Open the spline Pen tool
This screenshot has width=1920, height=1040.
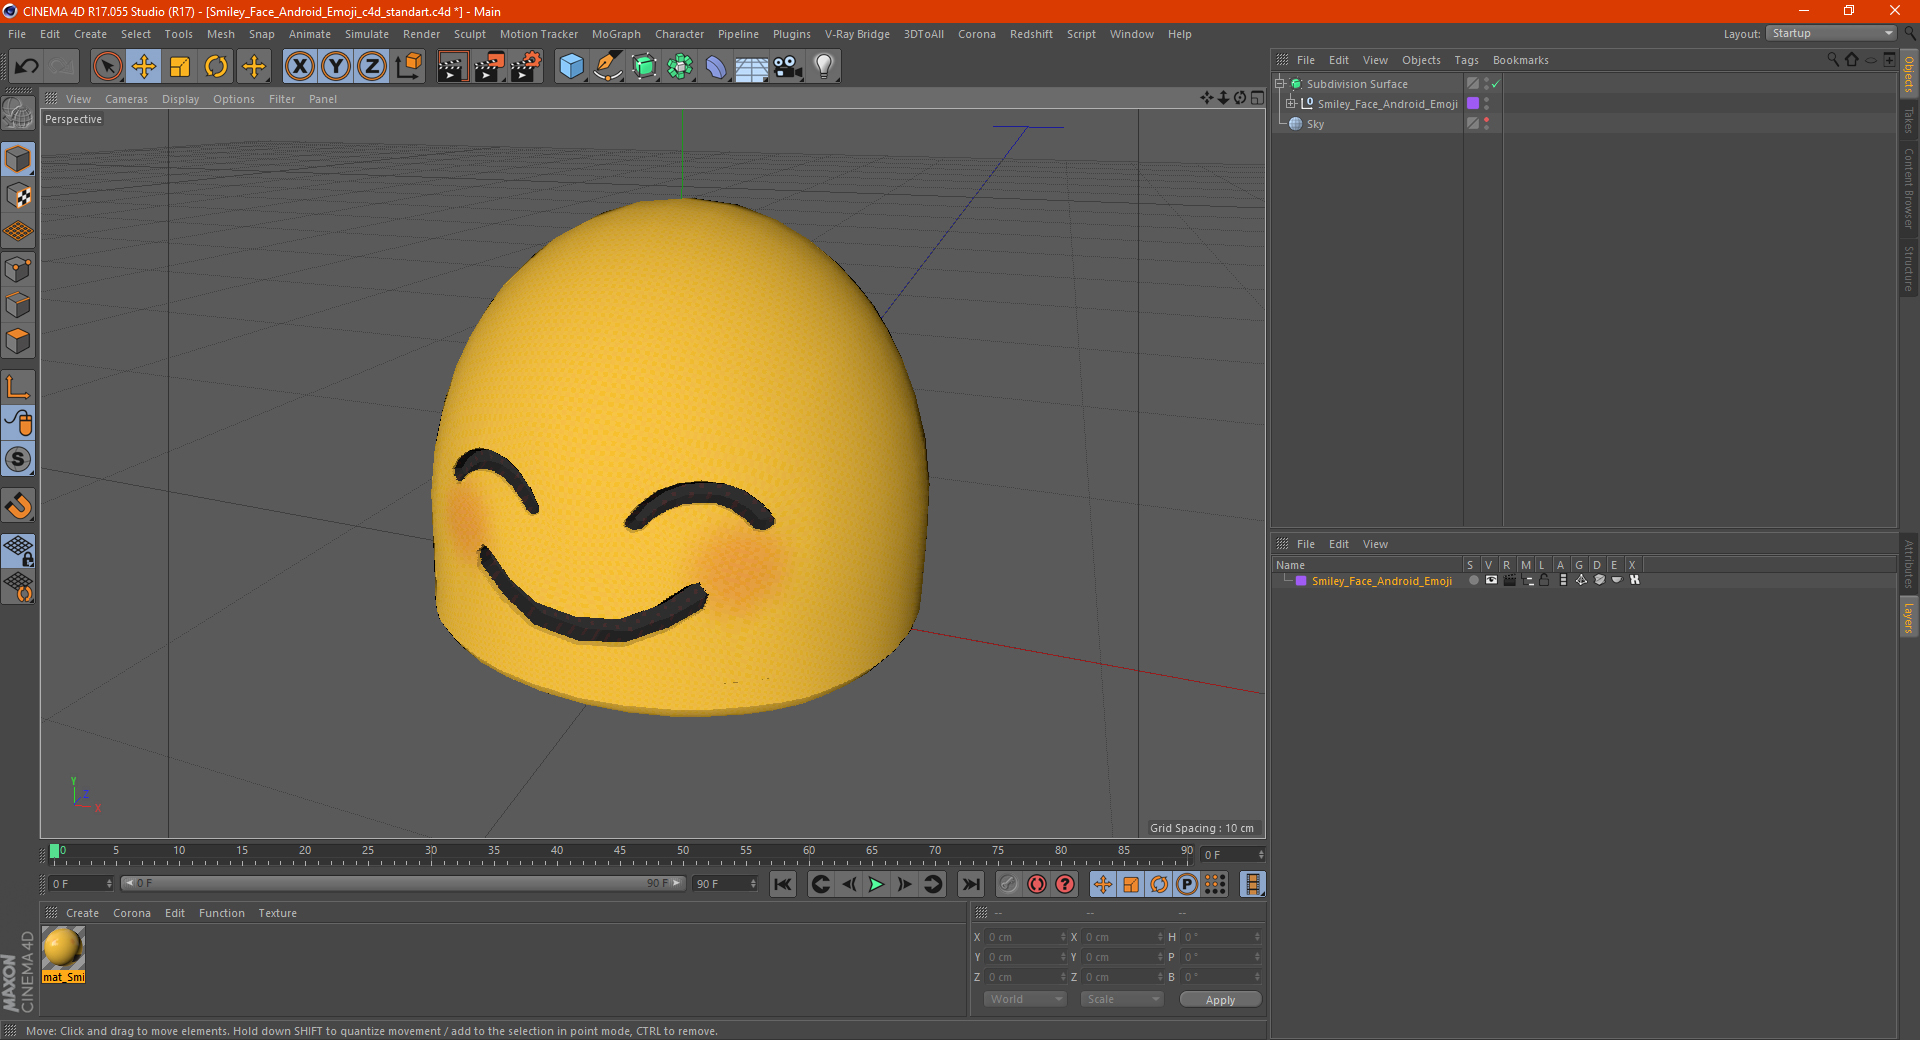[608, 67]
